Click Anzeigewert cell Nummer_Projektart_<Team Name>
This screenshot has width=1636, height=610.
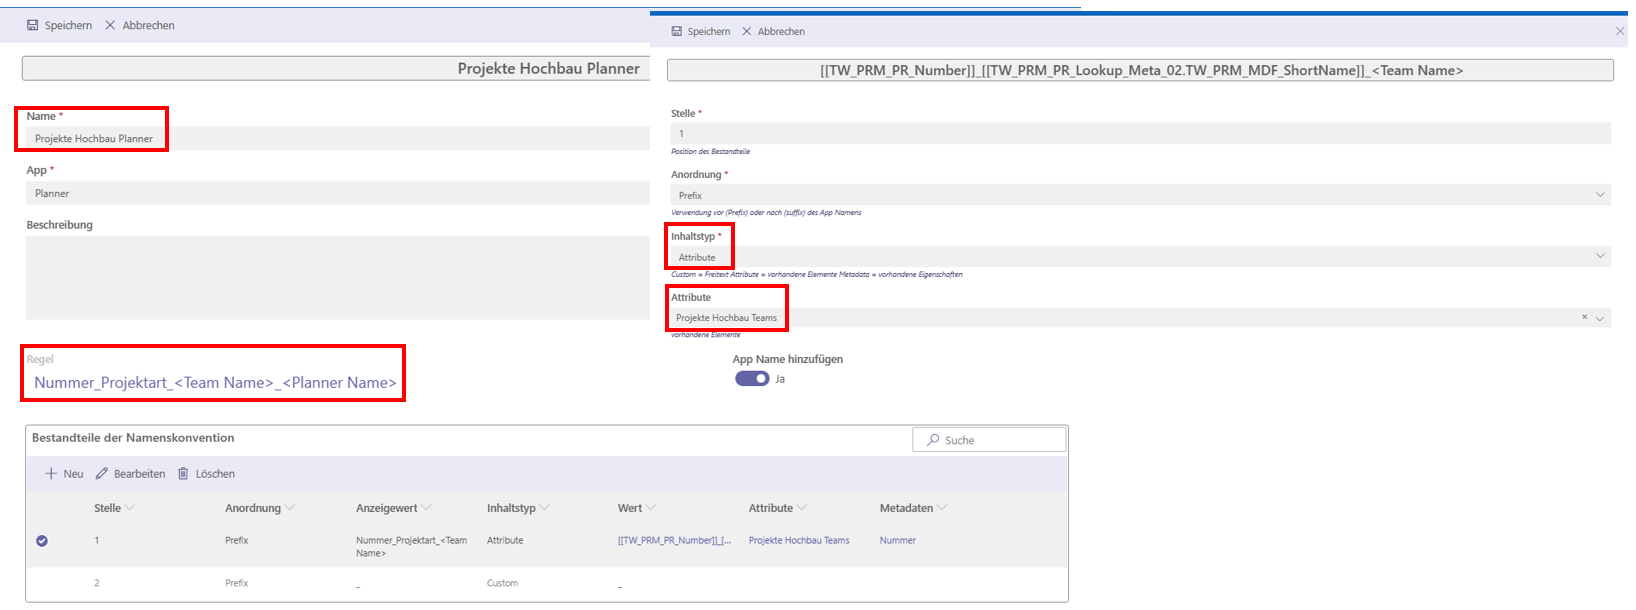411,547
